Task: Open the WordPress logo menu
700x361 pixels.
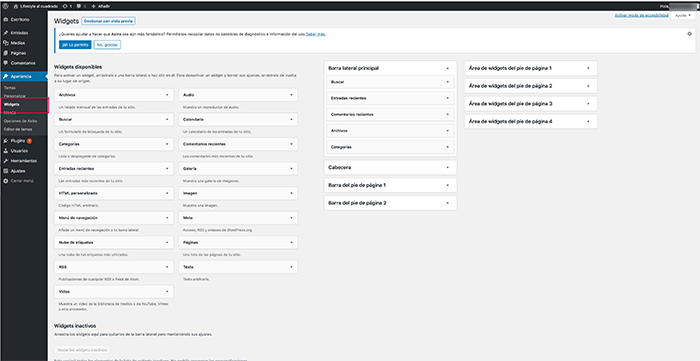Action: point(5,6)
